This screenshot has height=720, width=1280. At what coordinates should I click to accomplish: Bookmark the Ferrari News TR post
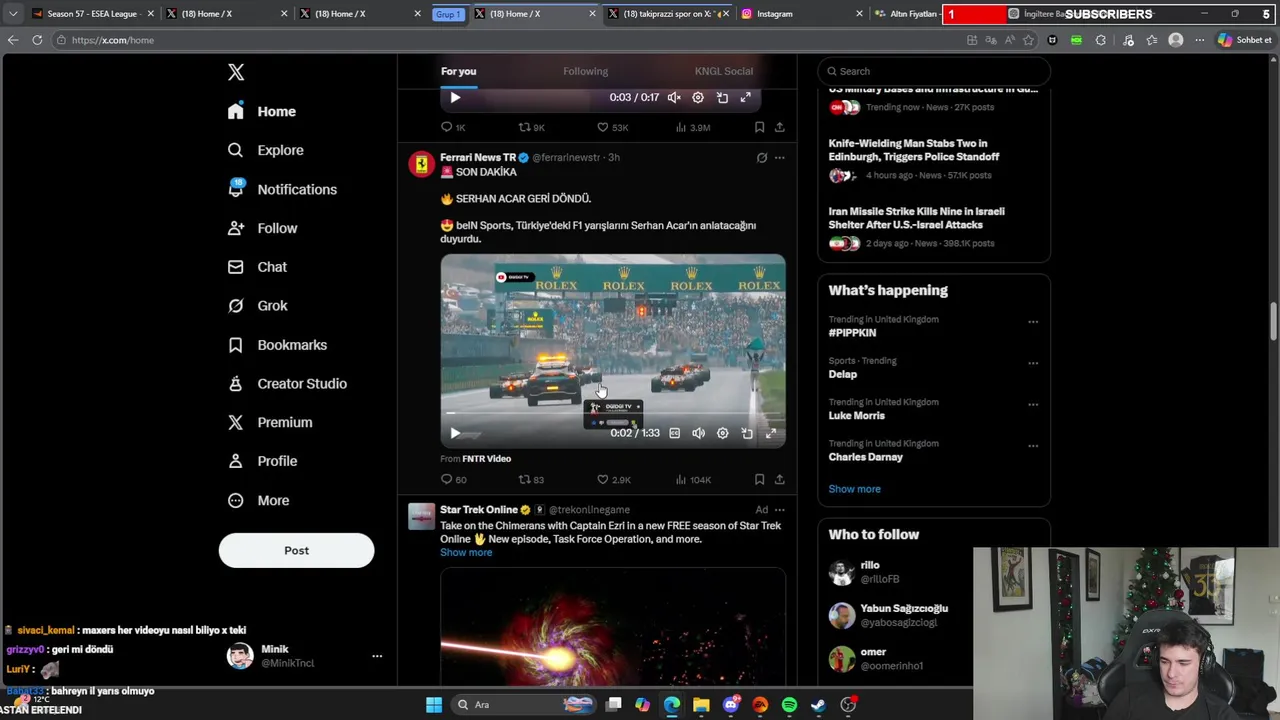point(759,480)
